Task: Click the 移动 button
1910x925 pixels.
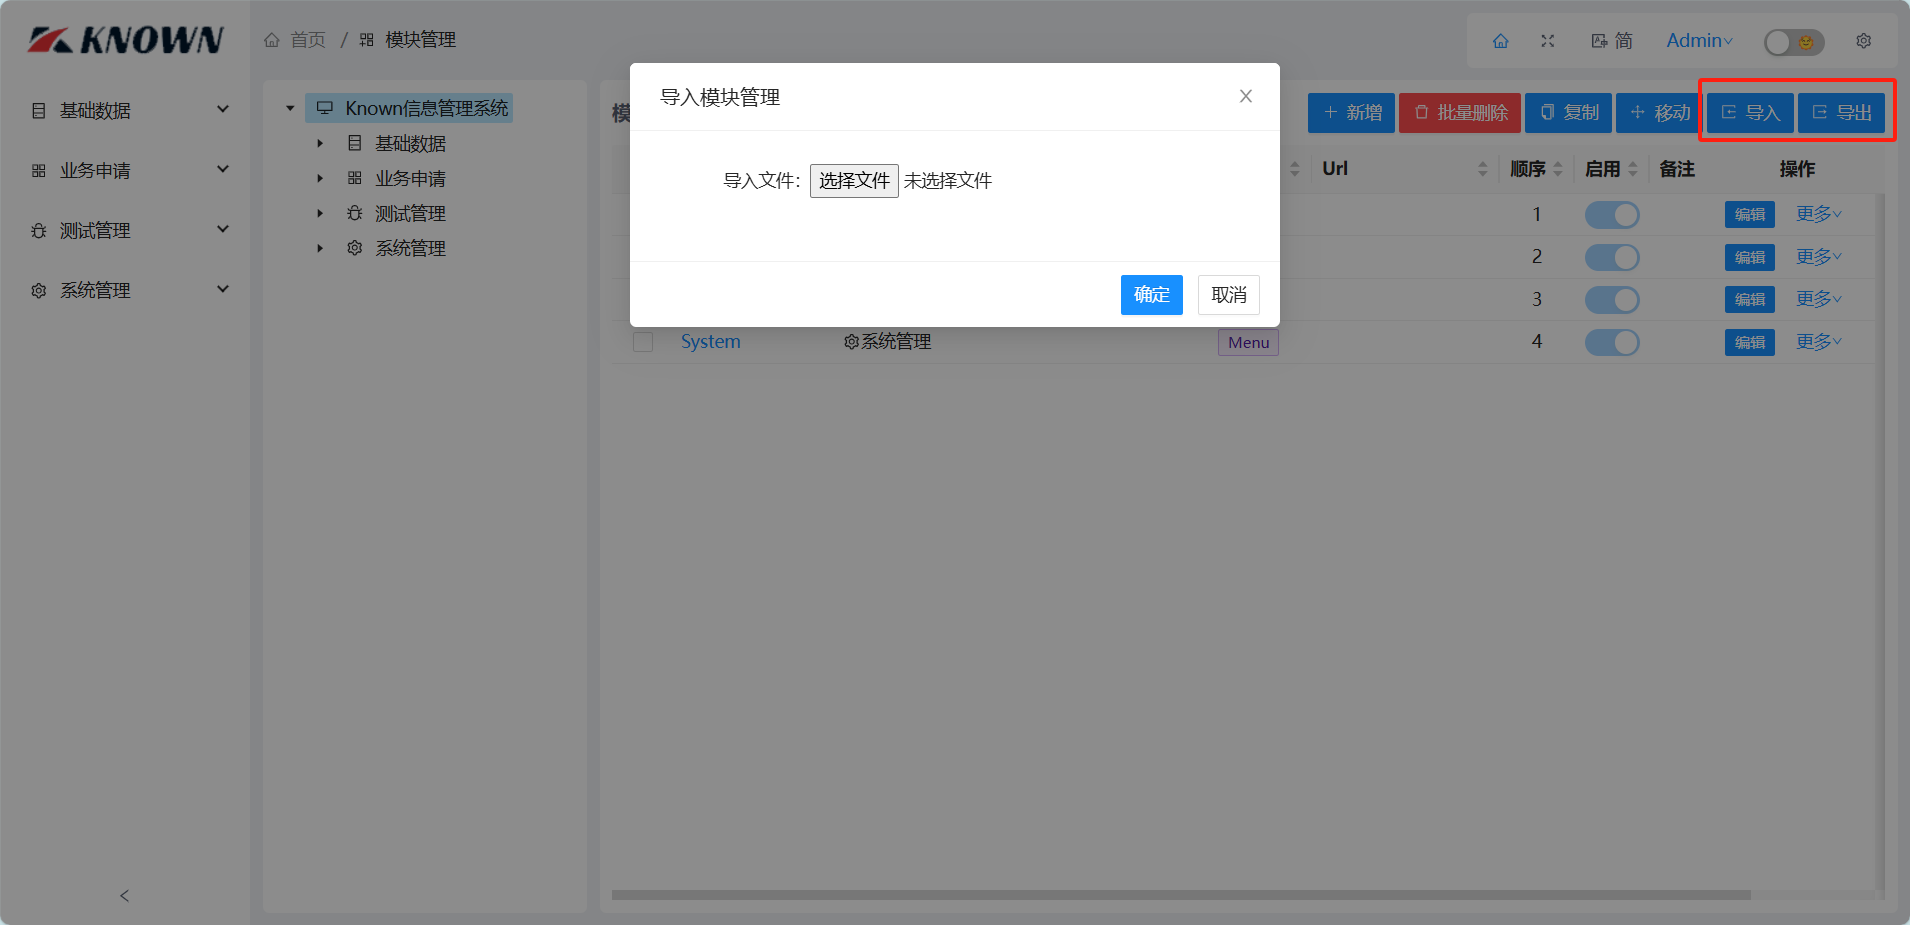Action: pos(1659,113)
